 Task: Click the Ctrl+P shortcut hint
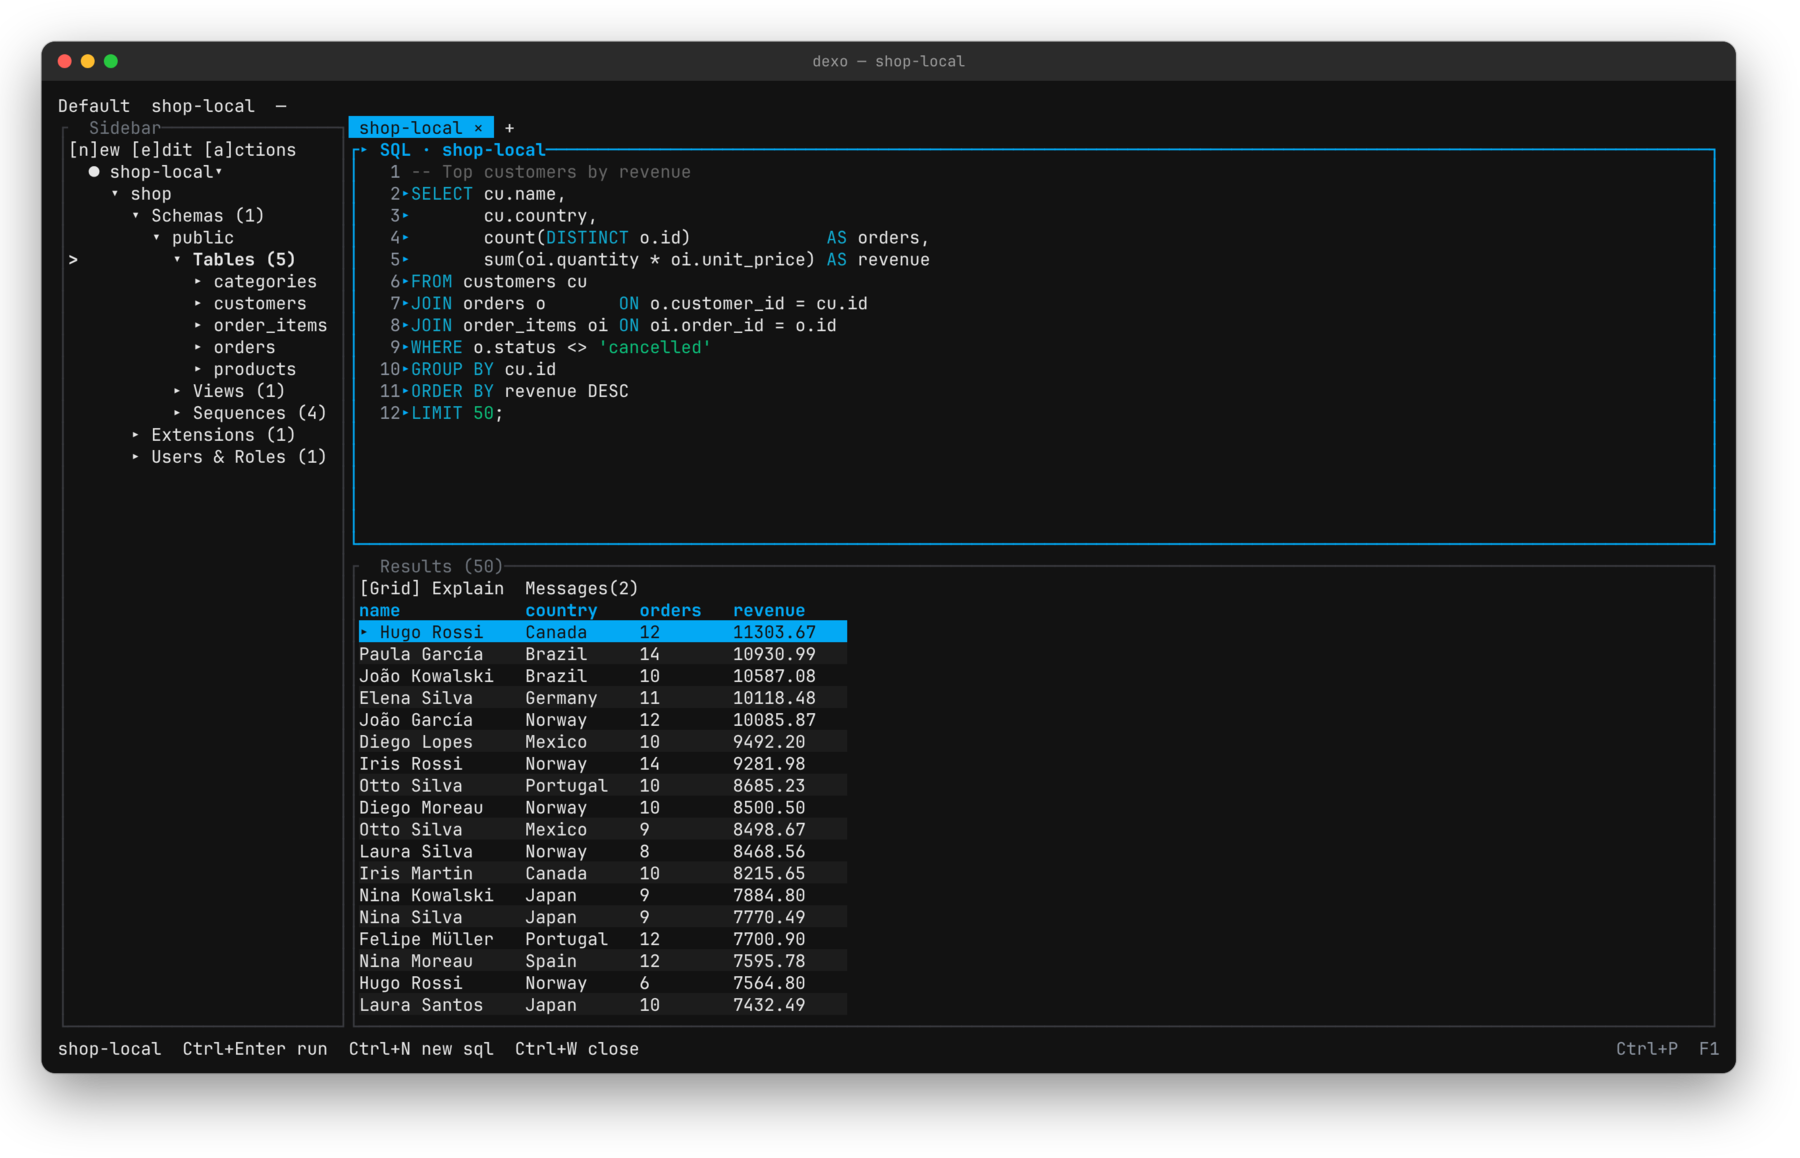(x=1647, y=1050)
